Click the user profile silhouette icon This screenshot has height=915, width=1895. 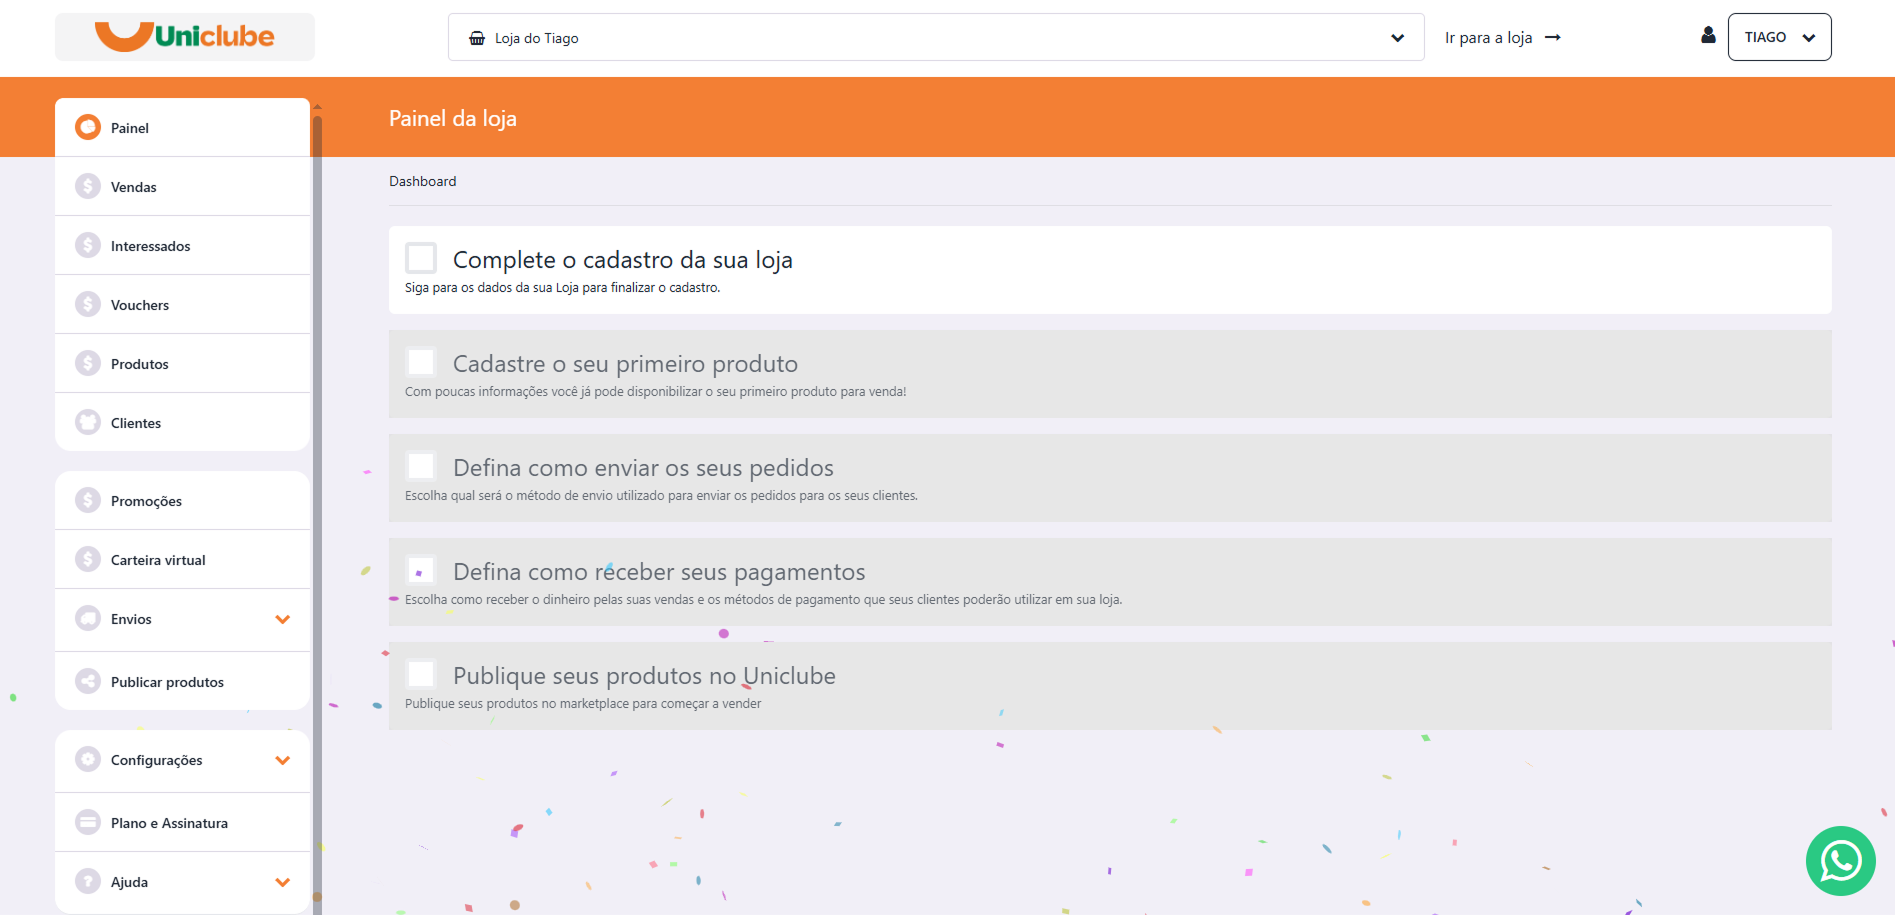coord(1708,35)
